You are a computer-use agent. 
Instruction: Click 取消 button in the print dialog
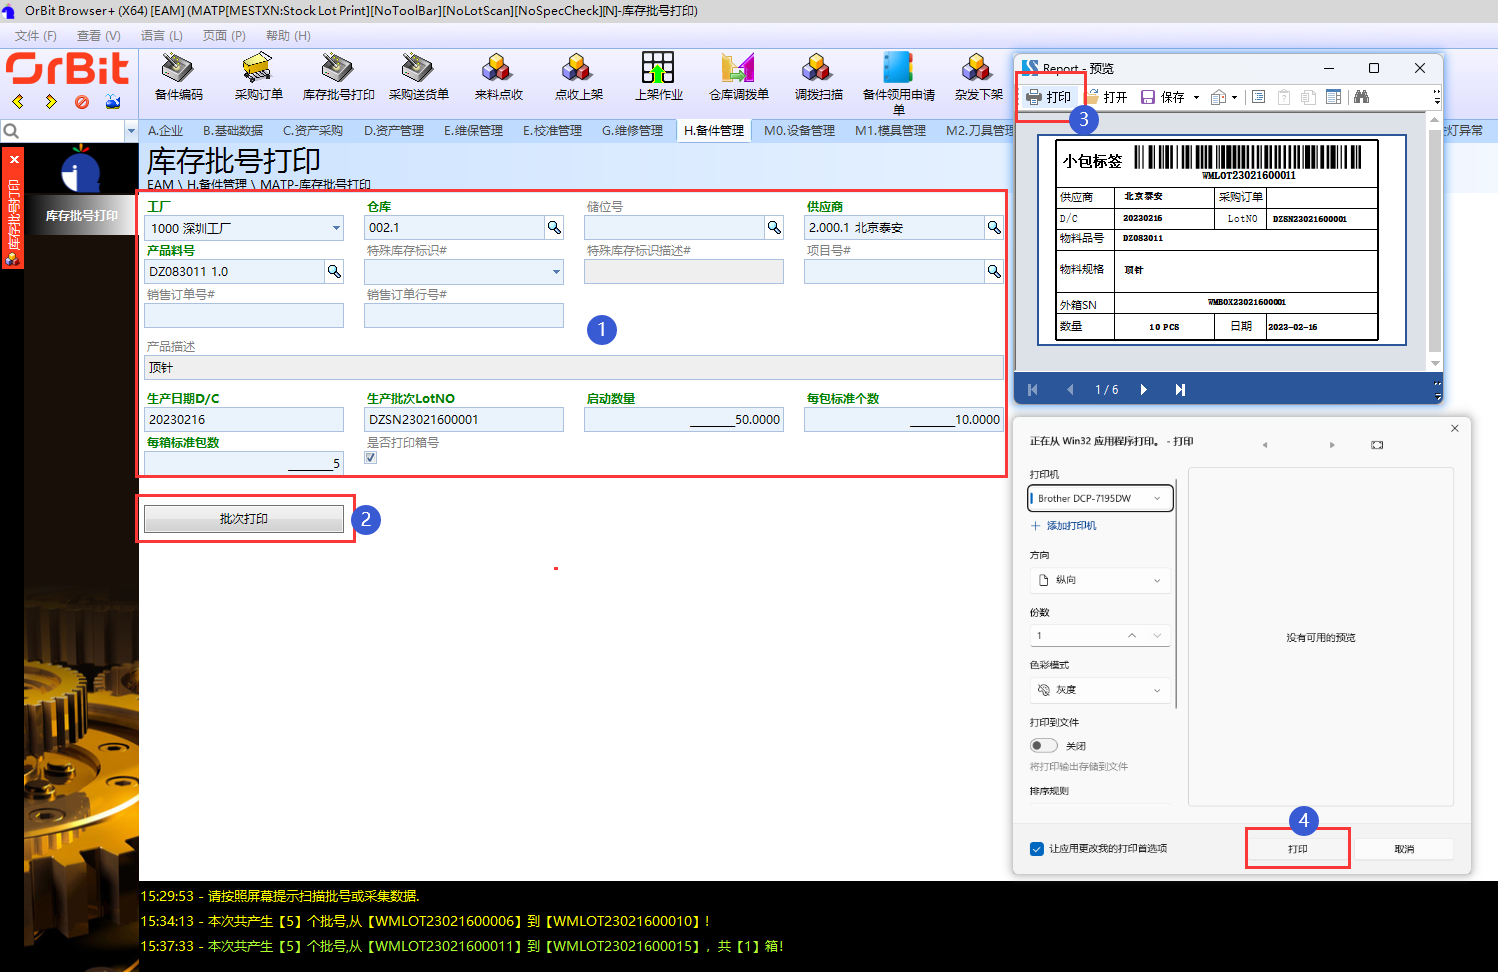pos(1404,849)
